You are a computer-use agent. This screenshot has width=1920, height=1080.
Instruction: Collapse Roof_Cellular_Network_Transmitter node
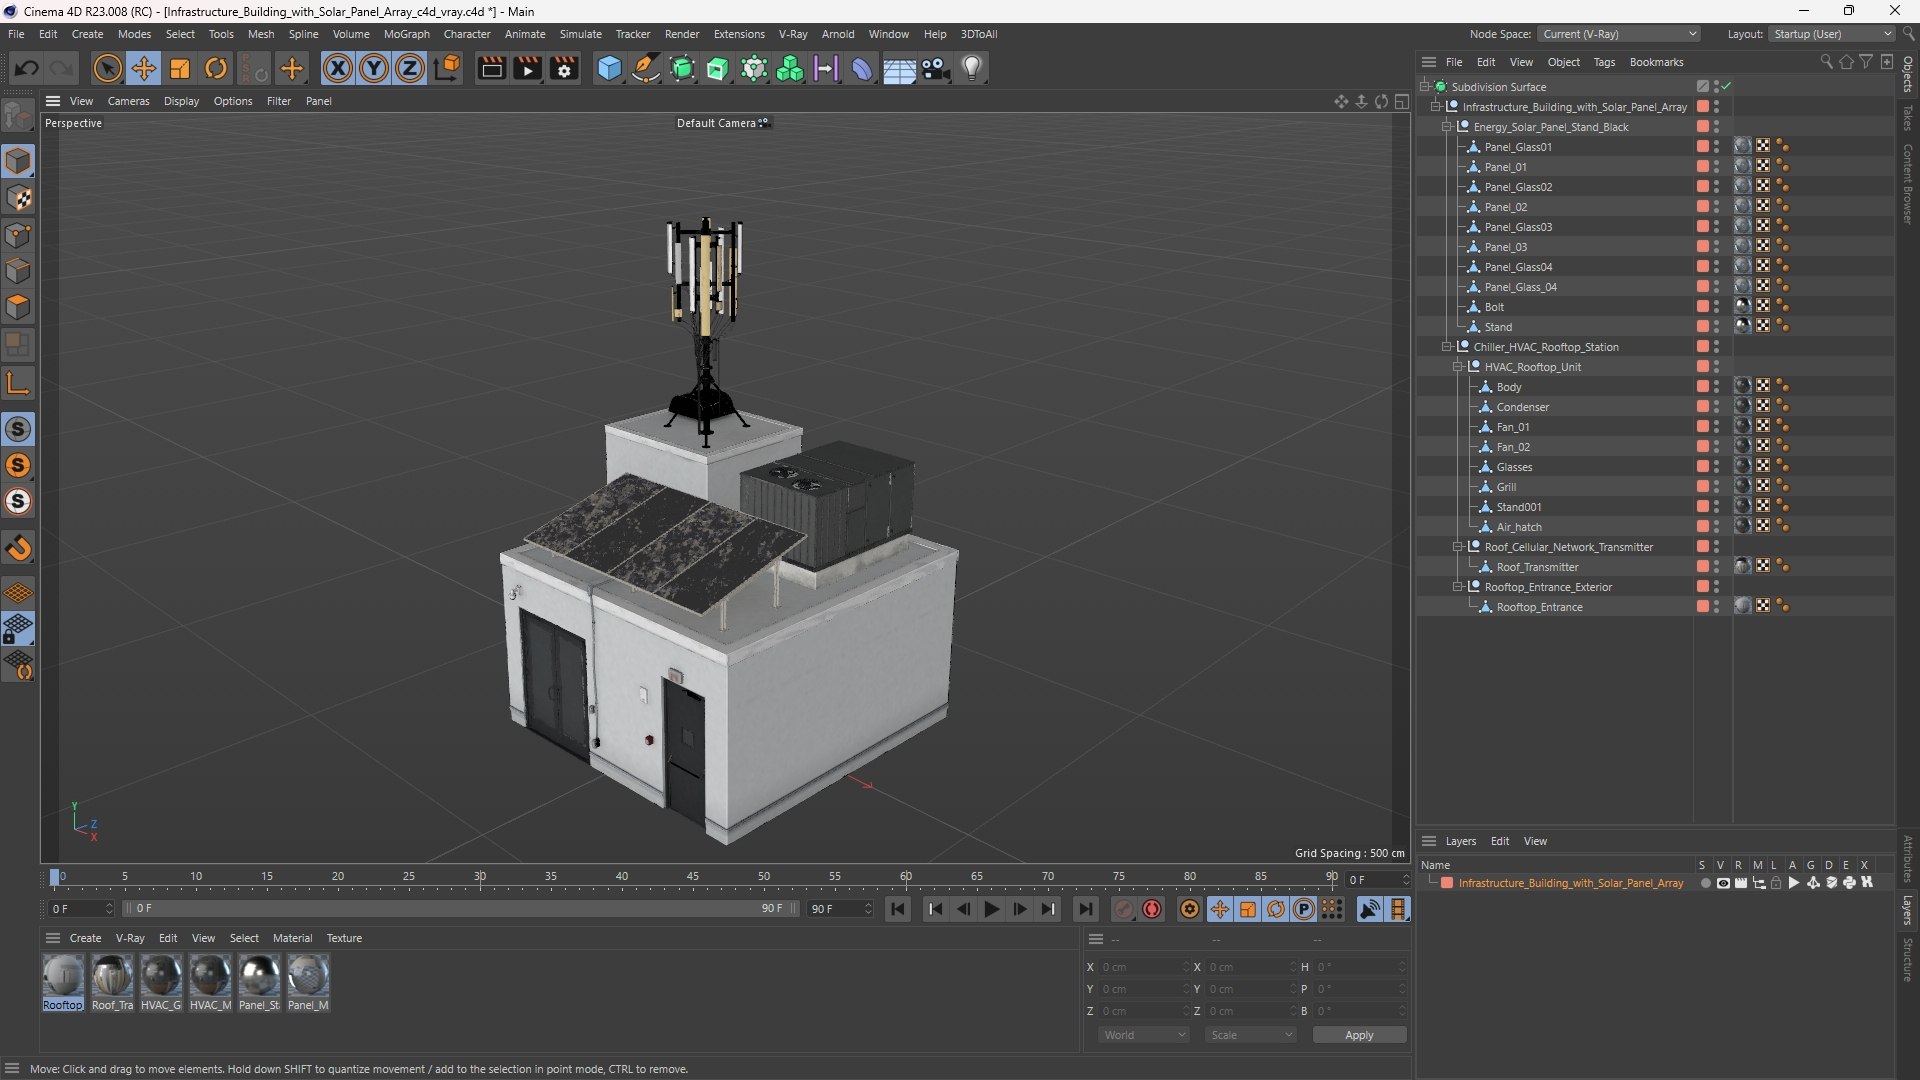coord(1458,547)
